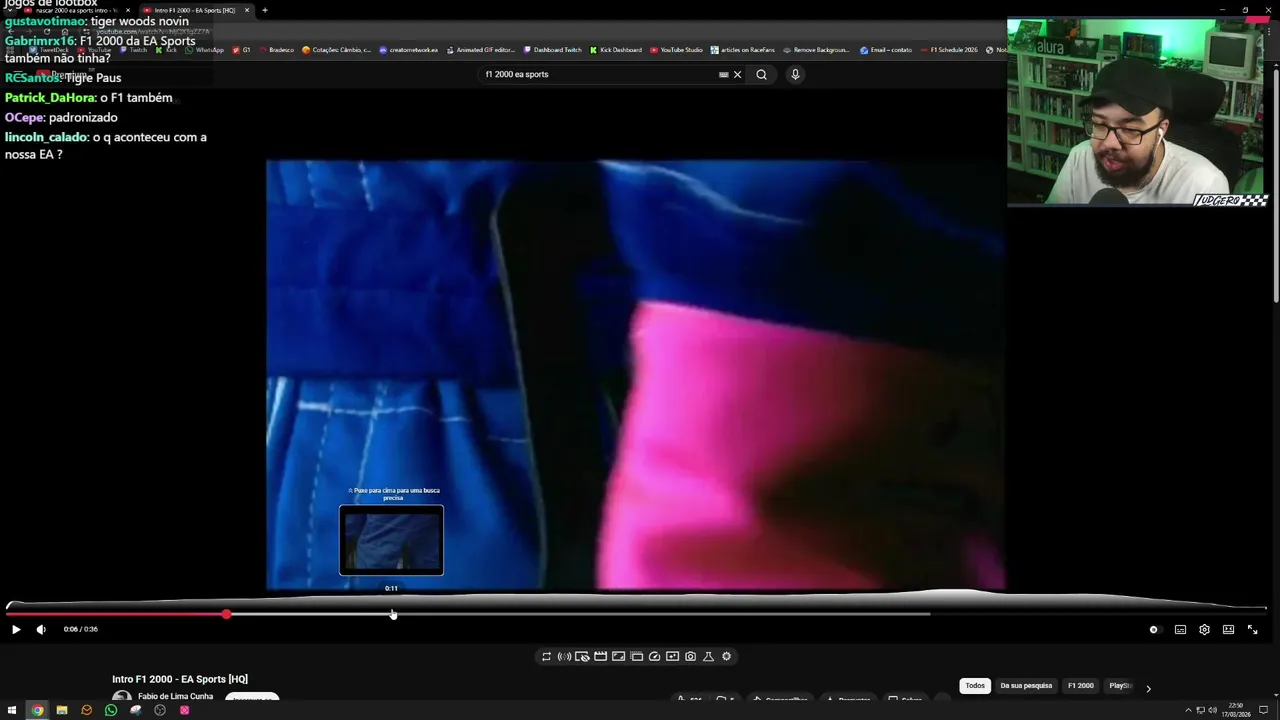This screenshot has height=720, width=1280.
Task: Show hidden system tray icons chevron
Action: (x=1188, y=710)
